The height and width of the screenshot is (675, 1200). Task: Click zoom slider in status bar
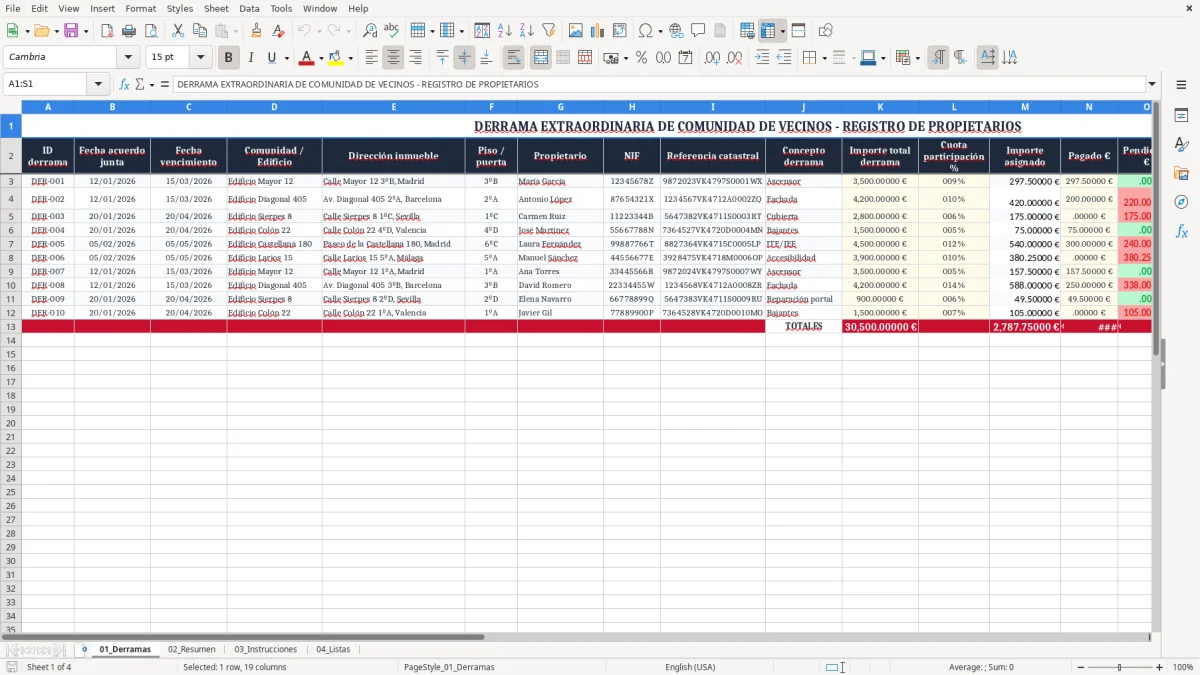[1120, 667]
